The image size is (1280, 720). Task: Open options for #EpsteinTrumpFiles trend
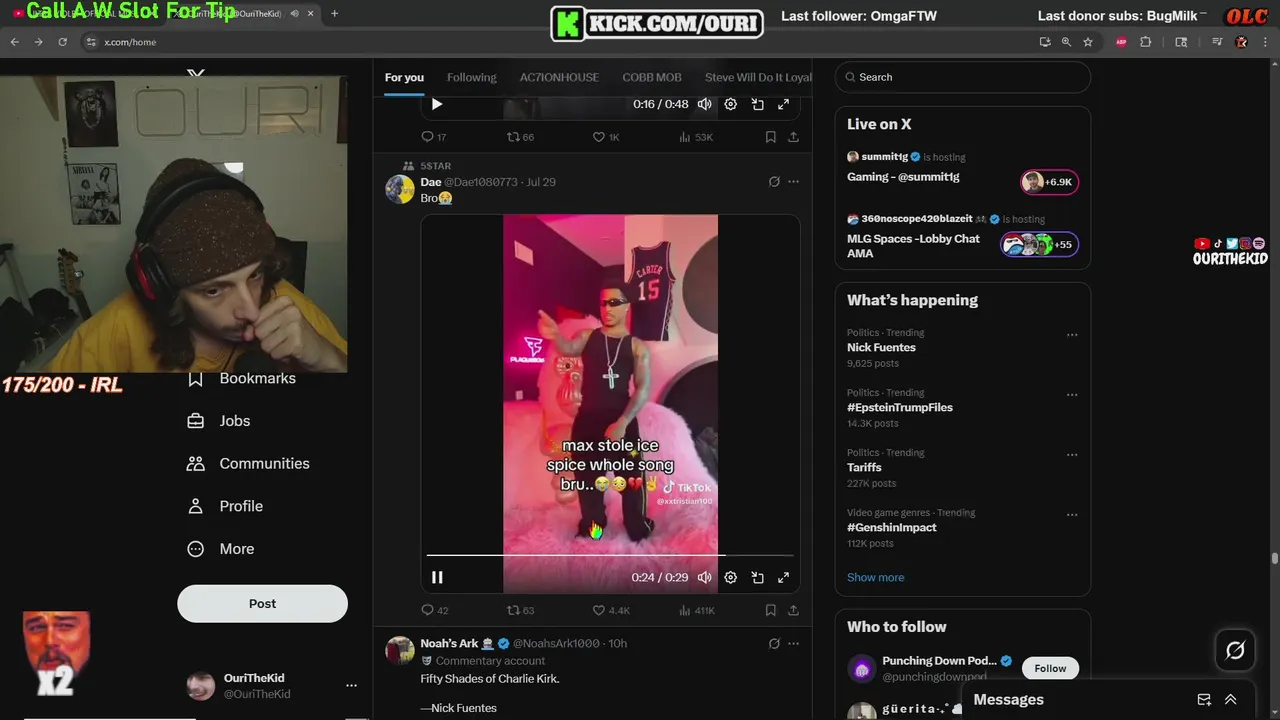[x=1072, y=395]
